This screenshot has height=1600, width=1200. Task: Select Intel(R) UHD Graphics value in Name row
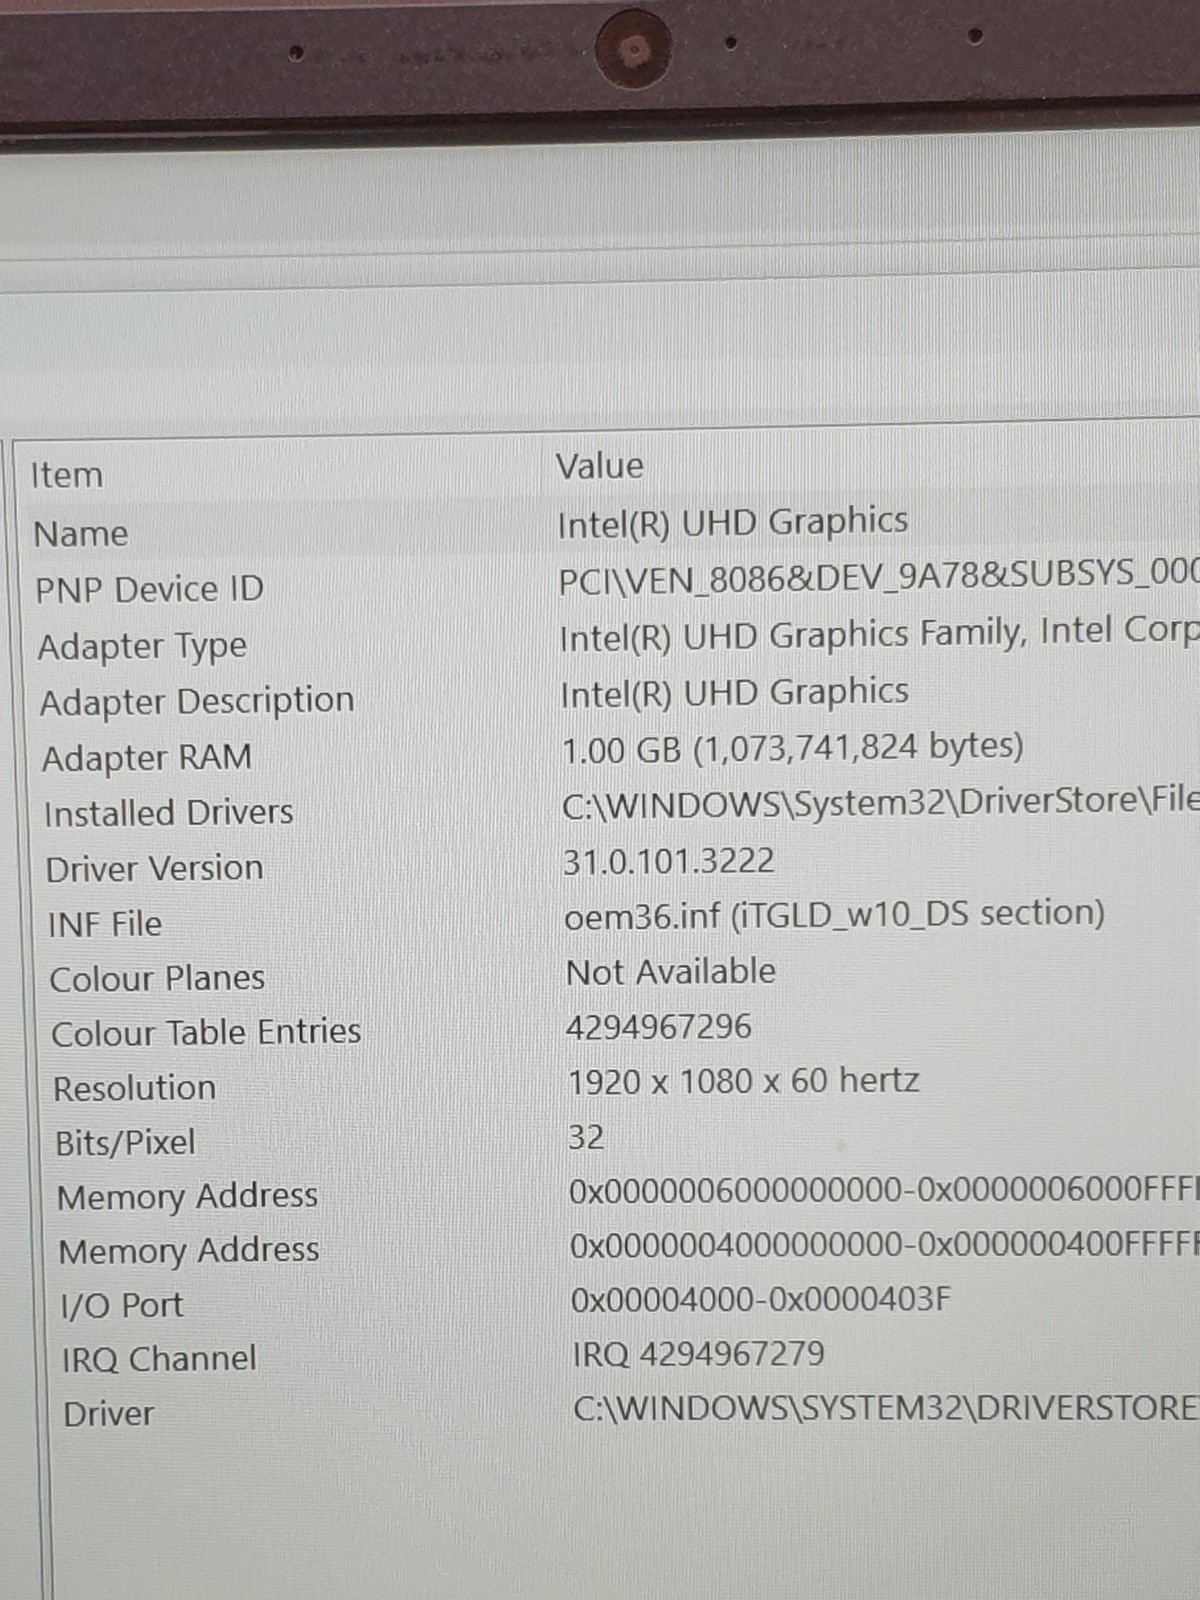[733, 522]
